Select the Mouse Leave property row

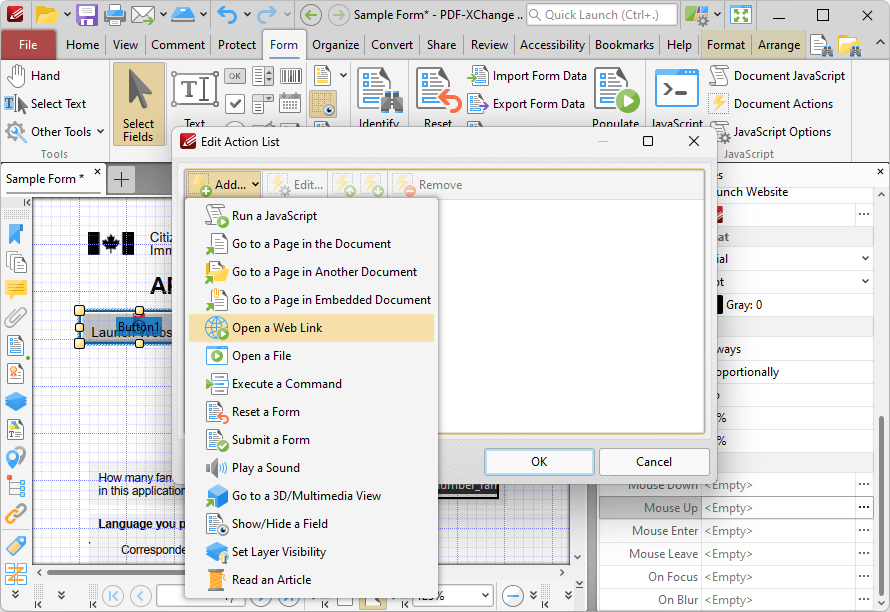[x=736, y=554]
